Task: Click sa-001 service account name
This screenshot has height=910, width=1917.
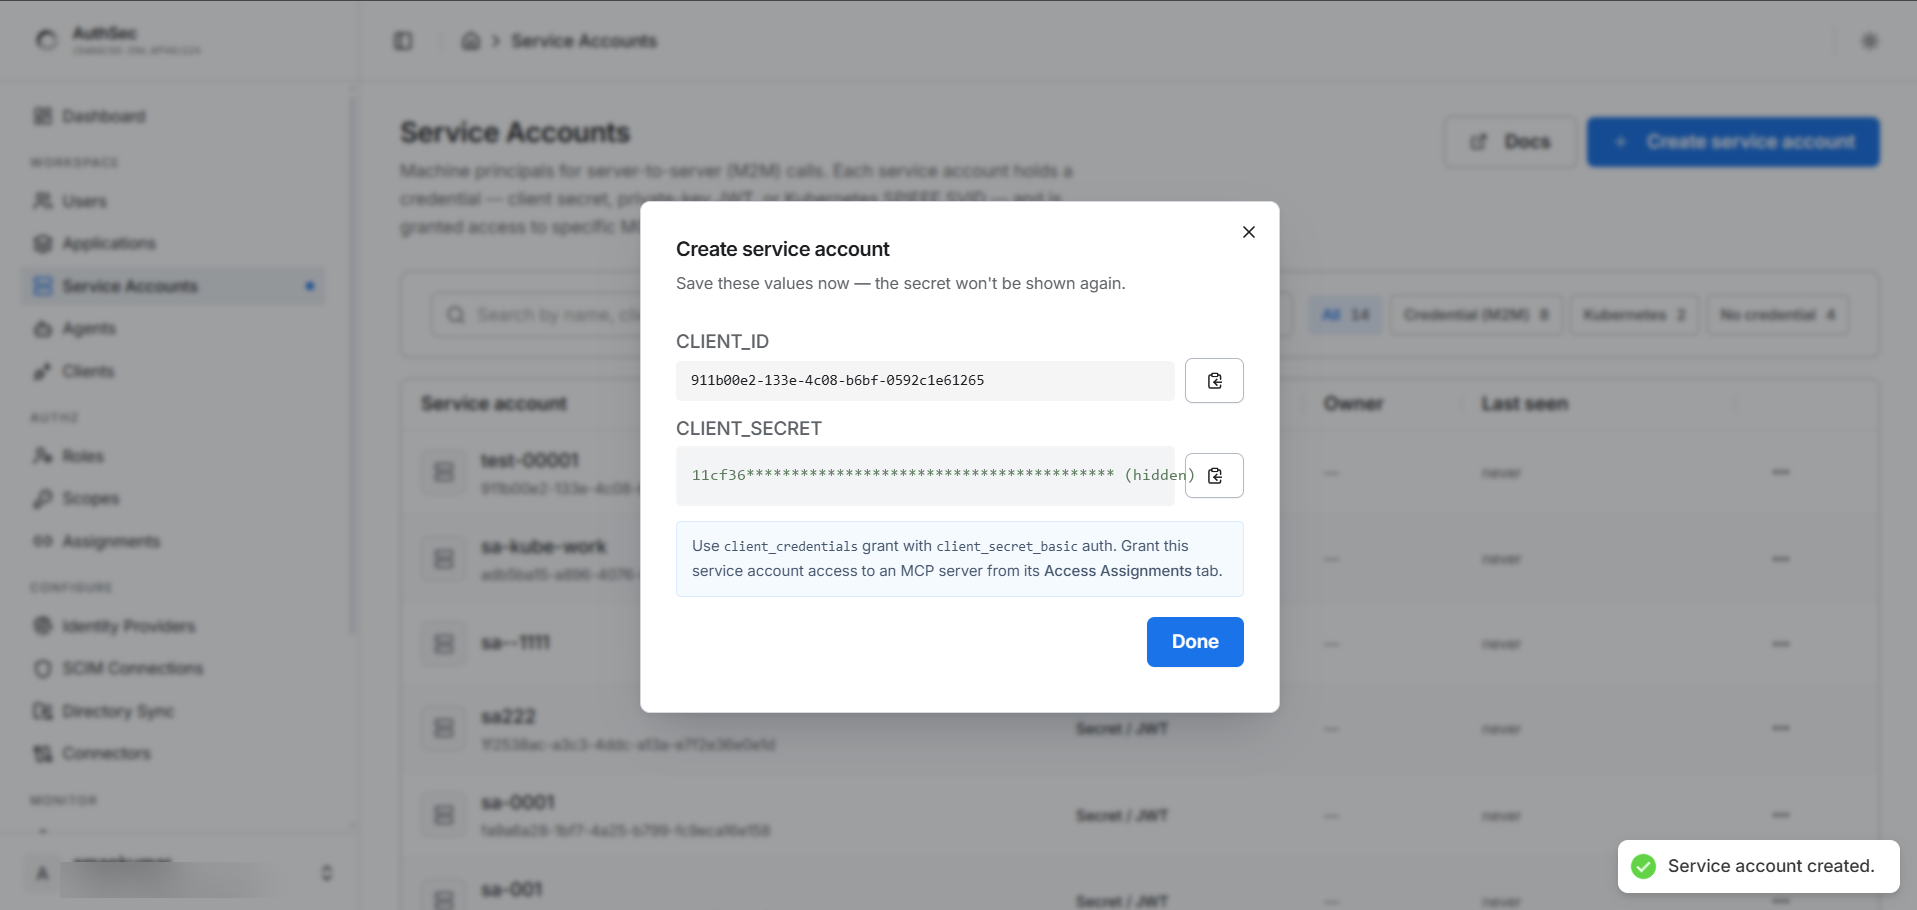Action: [512, 889]
